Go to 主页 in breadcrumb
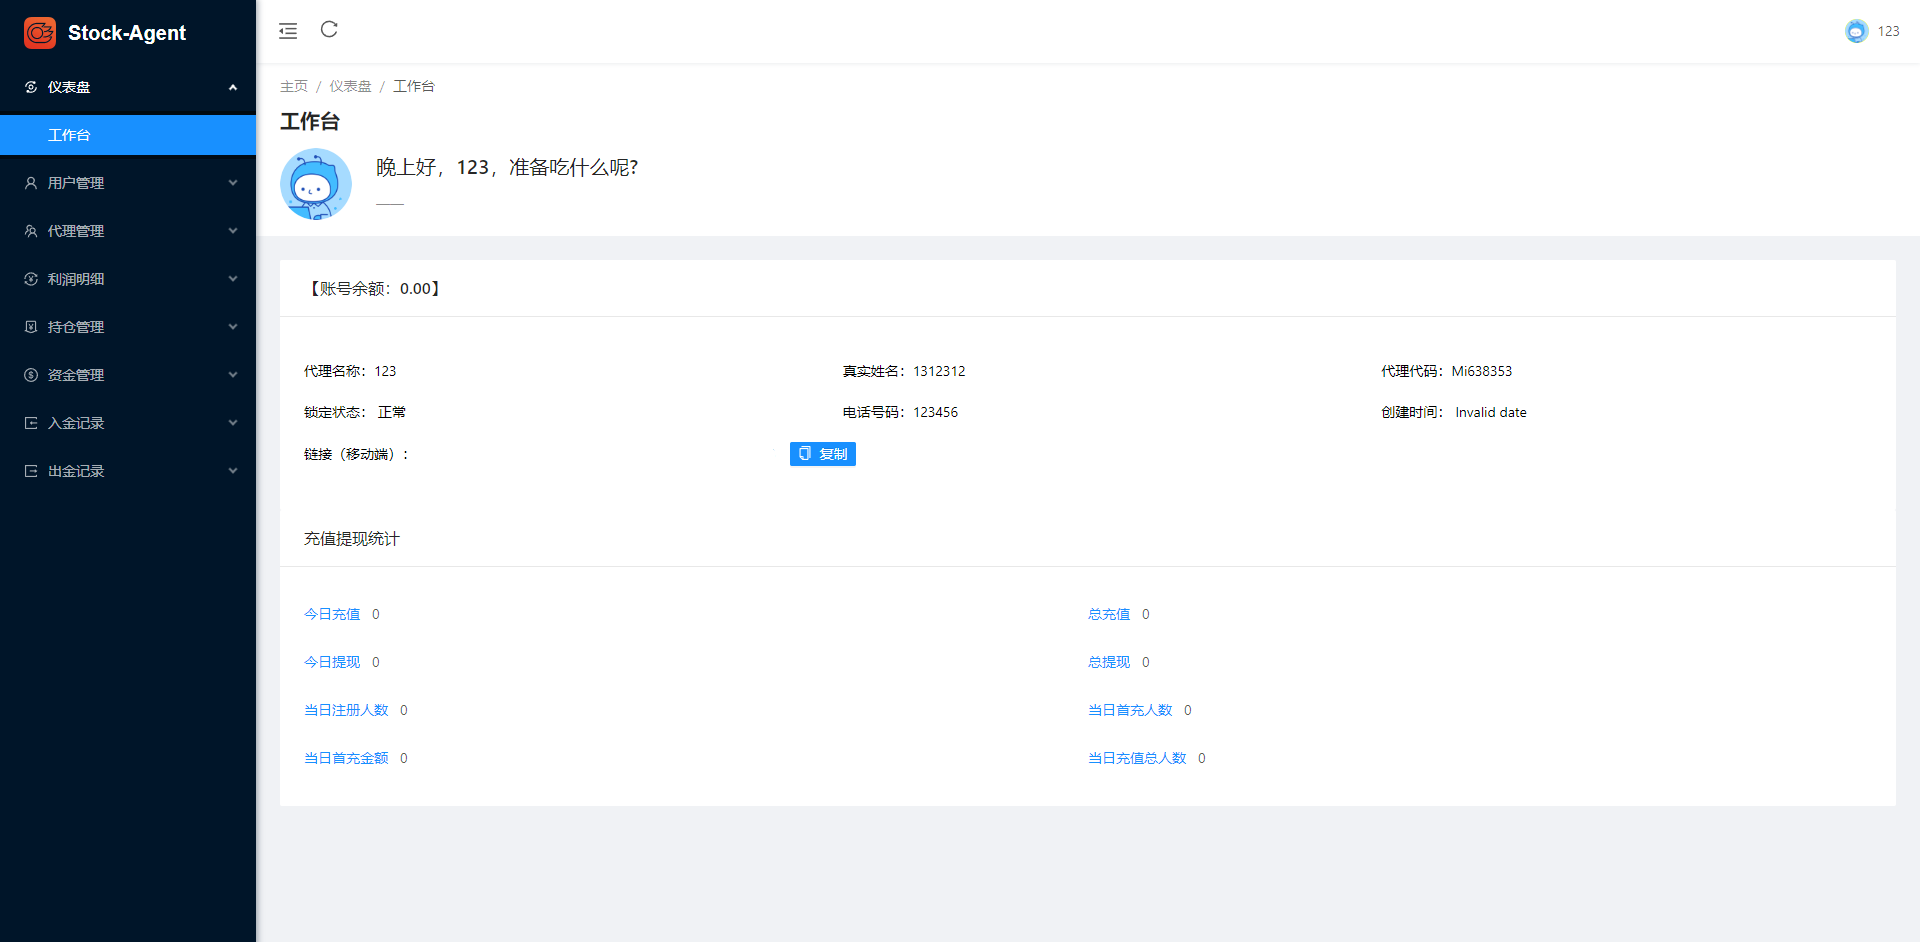 coord(294,86)
